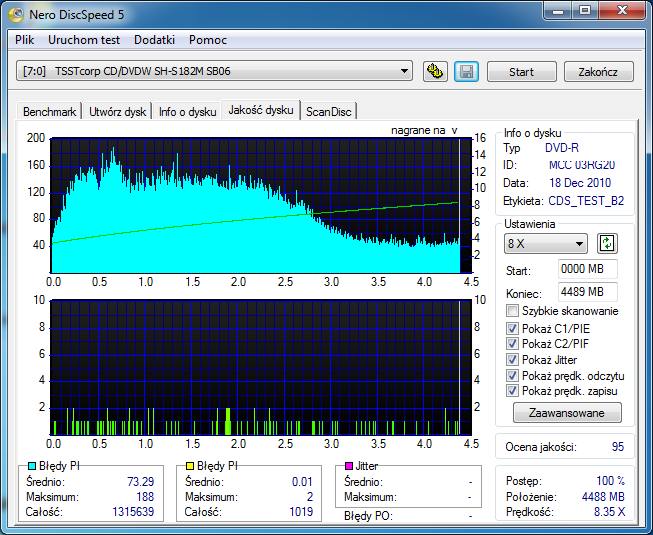Click the PI average value 73.29

point(140,482)
